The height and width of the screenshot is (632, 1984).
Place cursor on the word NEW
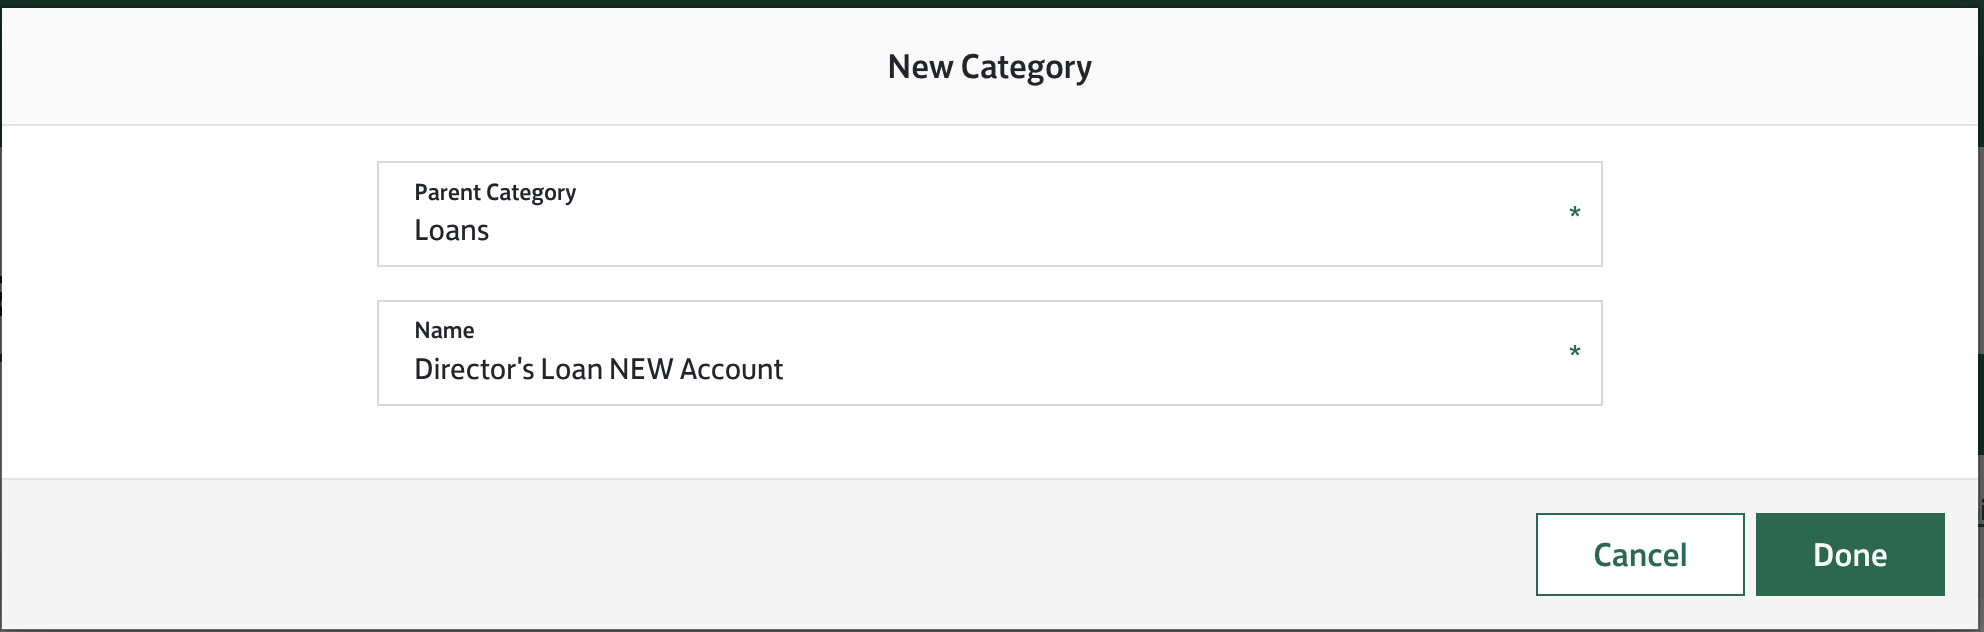point(641,370)
